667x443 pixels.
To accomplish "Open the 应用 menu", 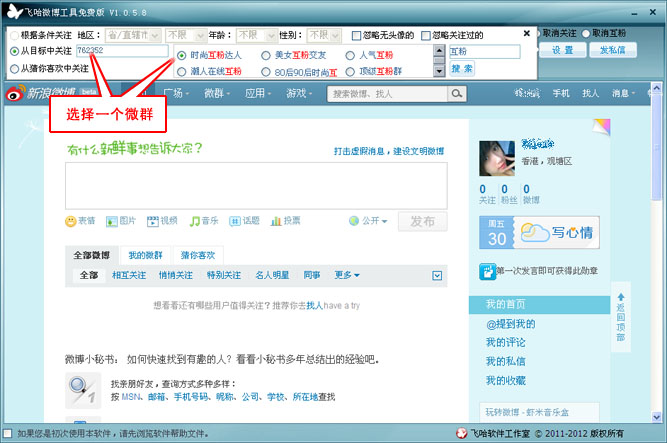I will [258, 93].
